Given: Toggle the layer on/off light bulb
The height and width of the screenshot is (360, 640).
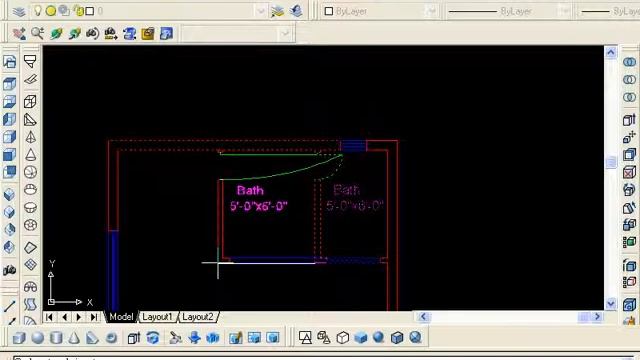Looking at the screenshot, I should 38,11.
